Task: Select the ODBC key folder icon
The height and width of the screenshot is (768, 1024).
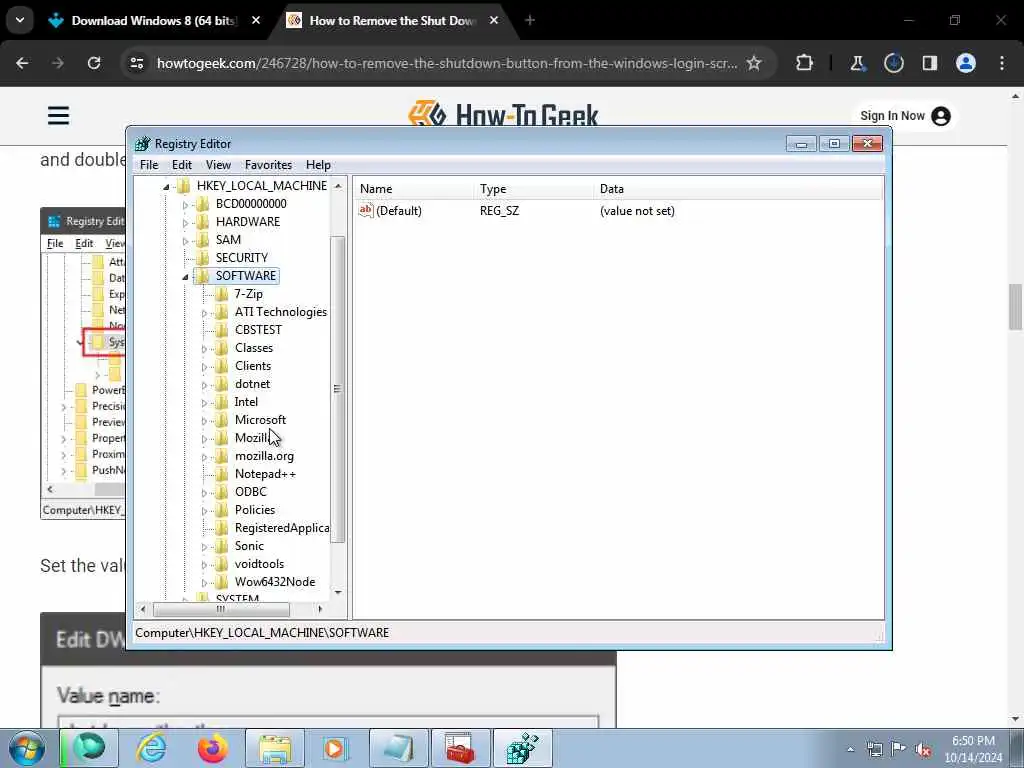Action: click(222, 492)
